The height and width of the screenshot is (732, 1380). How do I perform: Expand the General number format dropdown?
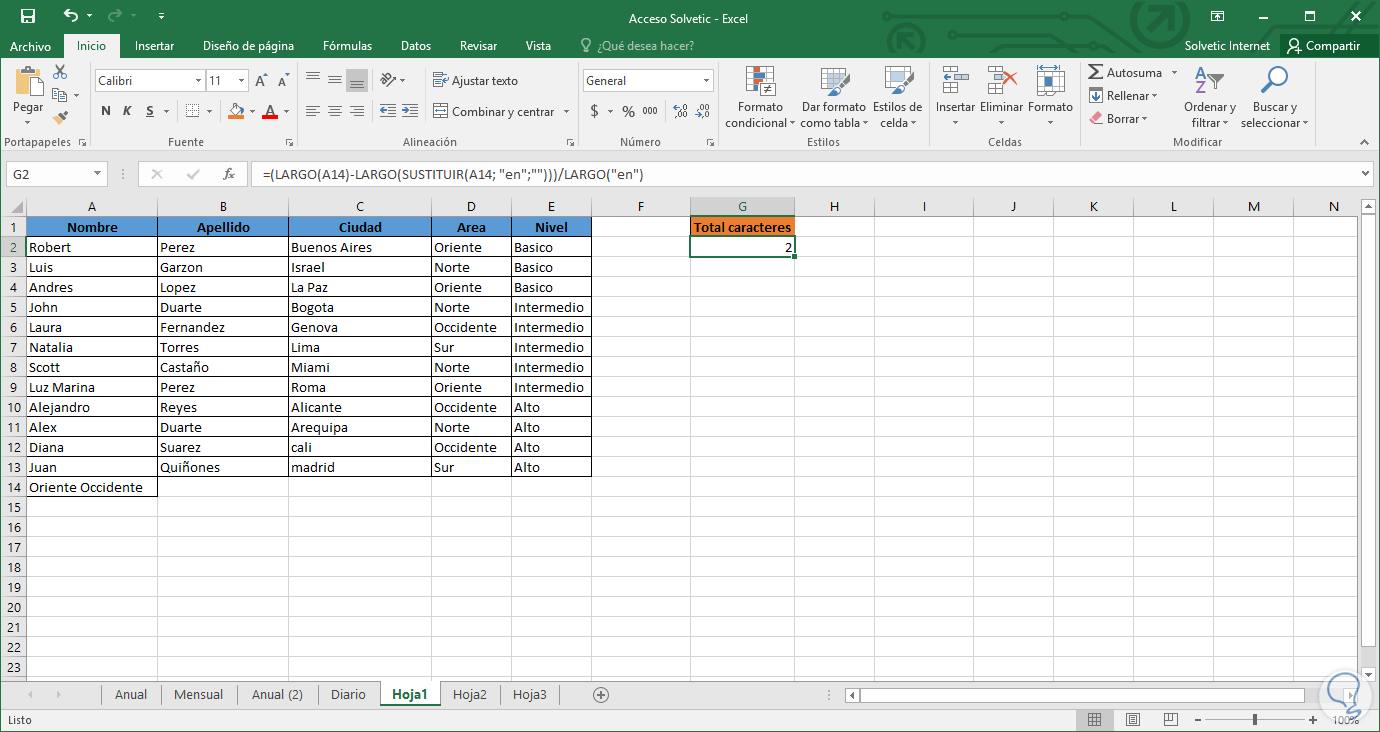click(706, 81)
